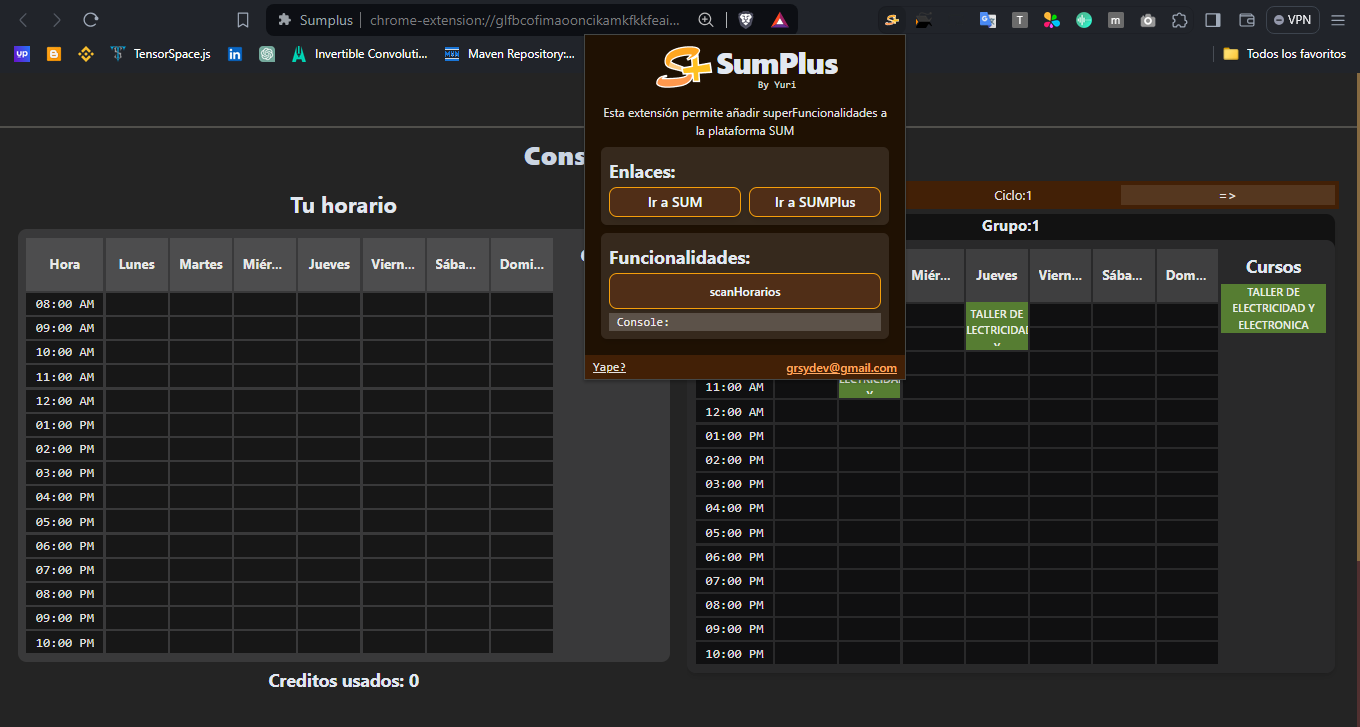Click the Lunes header in Tu horario

(x=137, y=264)
